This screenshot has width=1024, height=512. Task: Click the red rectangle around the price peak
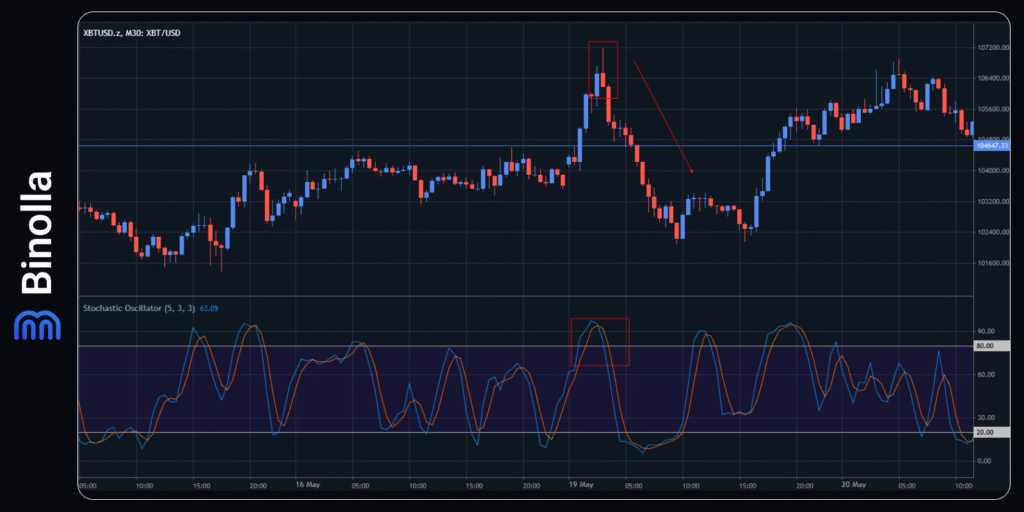[603, 70]
